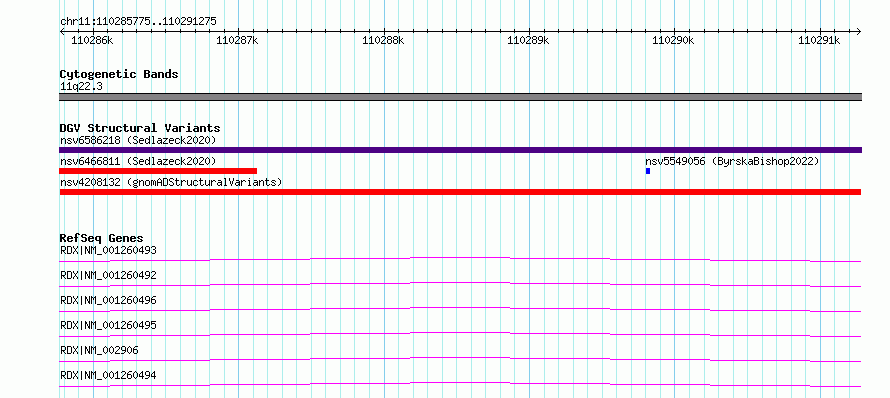Click the small blue nsv5549056 variant marker
This screenshot has height=398, width=890.
coord(648,171)
